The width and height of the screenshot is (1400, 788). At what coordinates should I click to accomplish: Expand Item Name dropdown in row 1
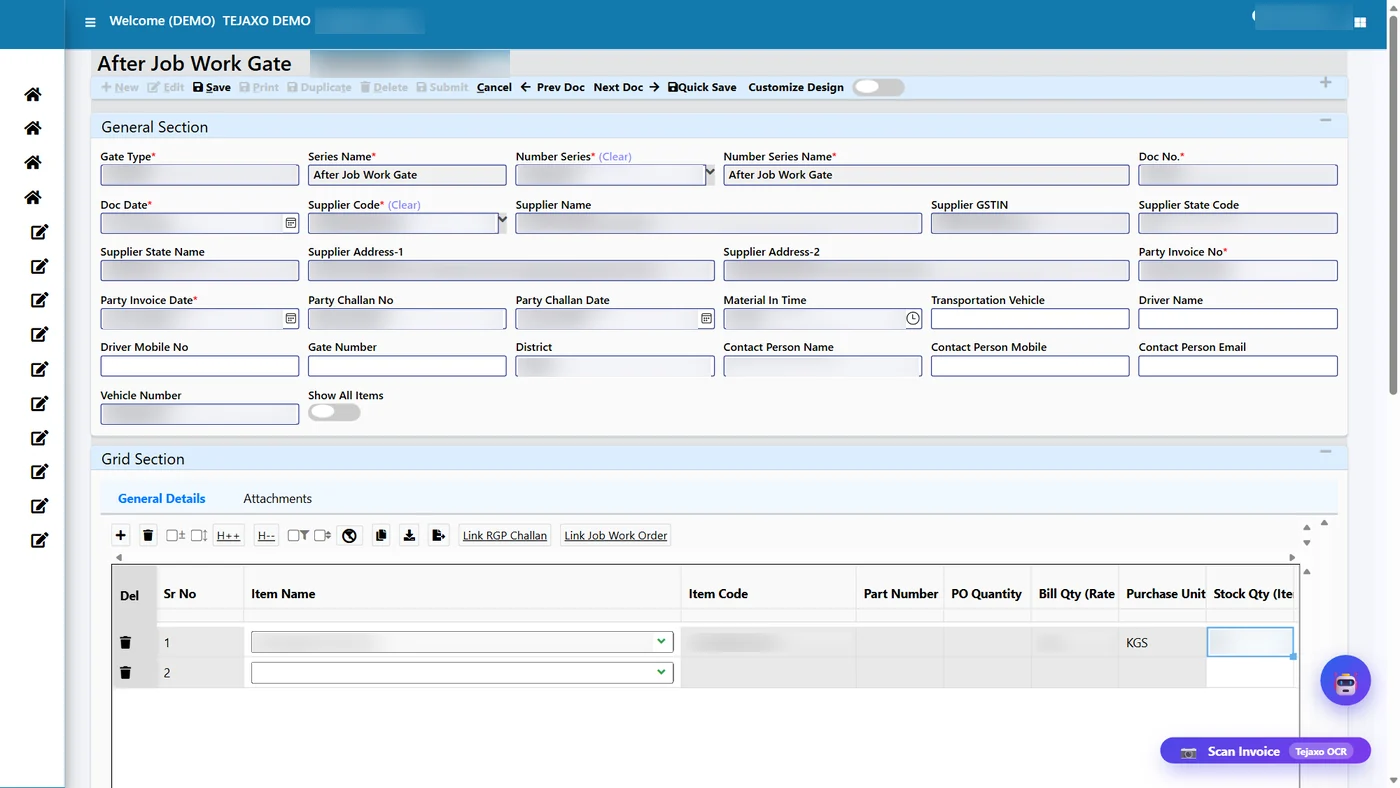click(661, 641)
